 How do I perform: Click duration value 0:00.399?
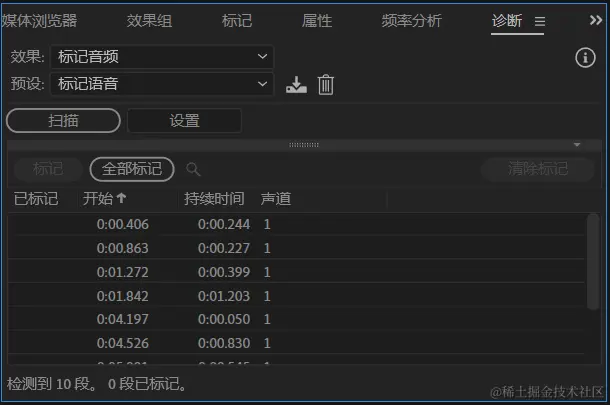point(224,272)
